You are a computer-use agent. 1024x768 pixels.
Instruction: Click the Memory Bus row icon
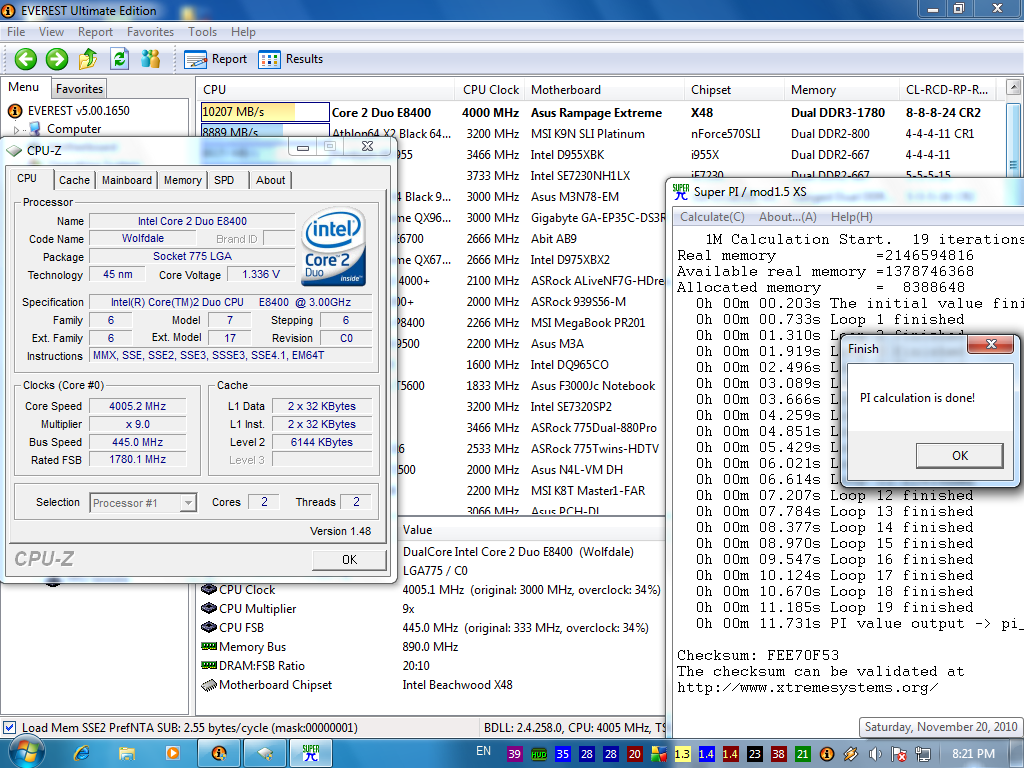(209, 647)
